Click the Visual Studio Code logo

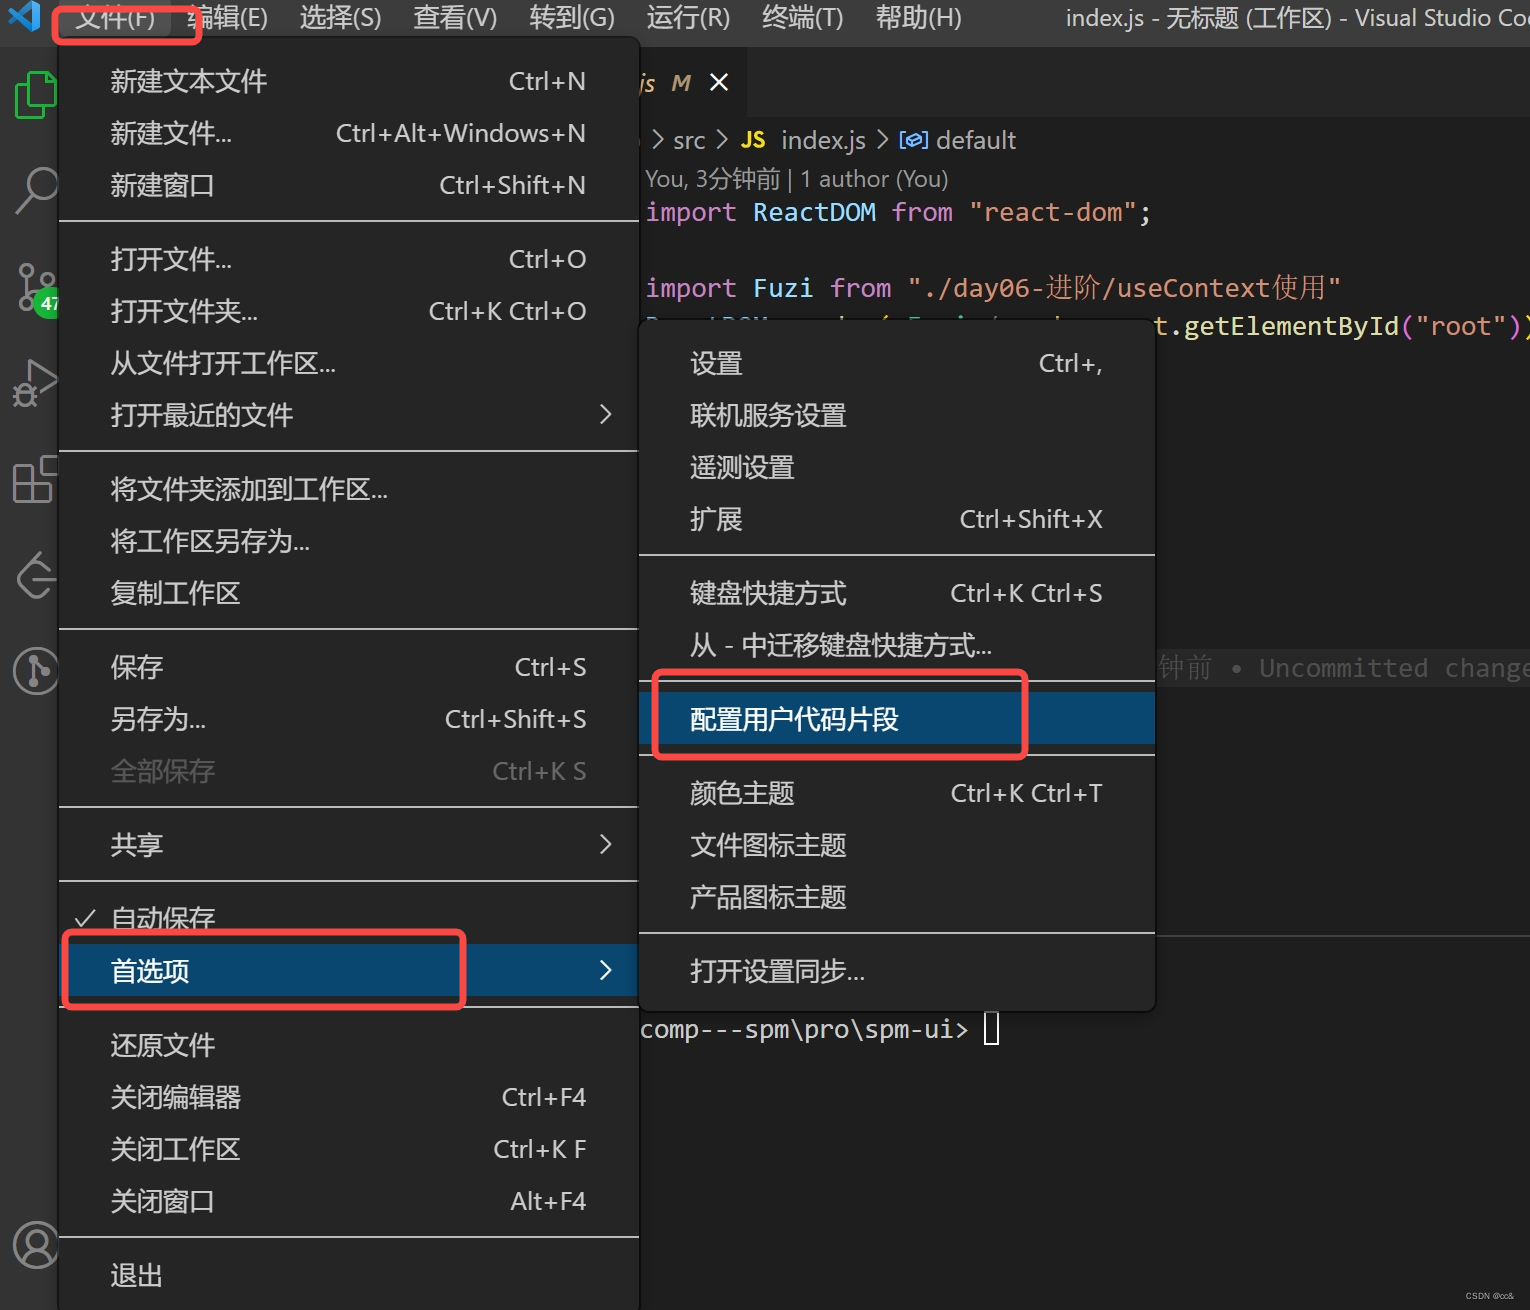coord(23,17)
